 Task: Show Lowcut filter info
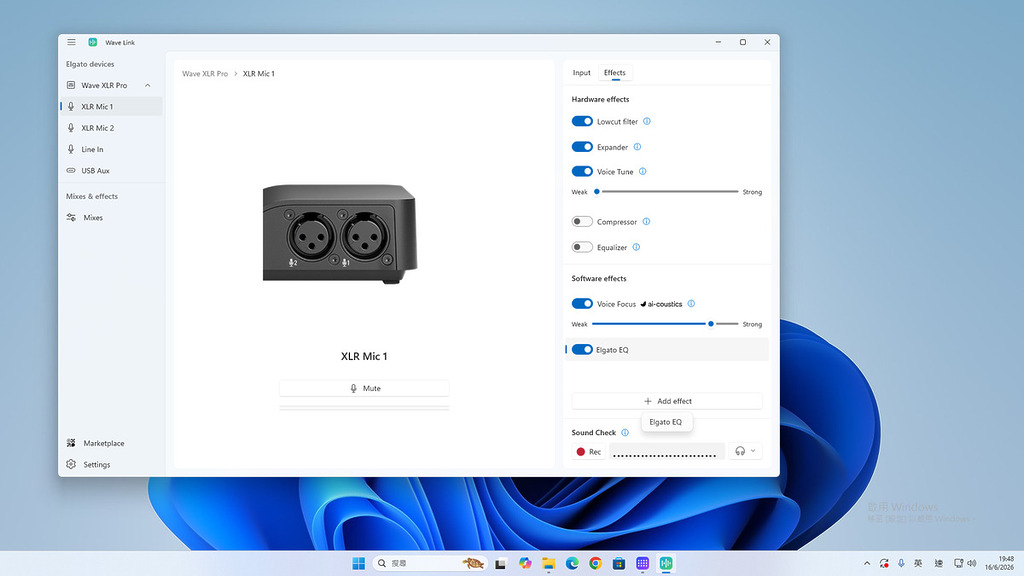coord(647,121)
